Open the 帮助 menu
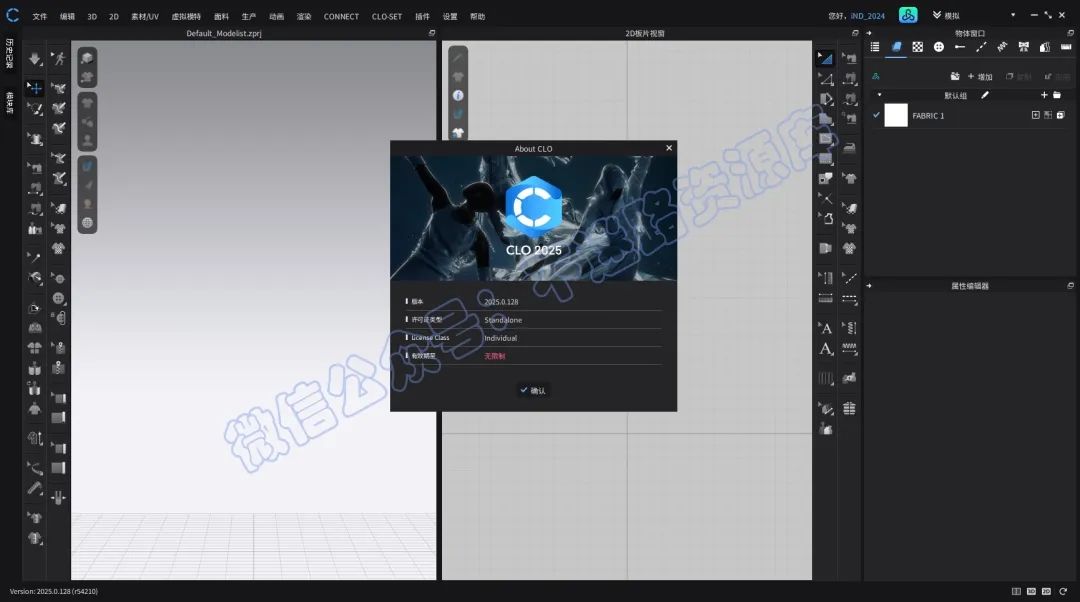This screenshot has width=1080, height=602. (x=477, y=17)
